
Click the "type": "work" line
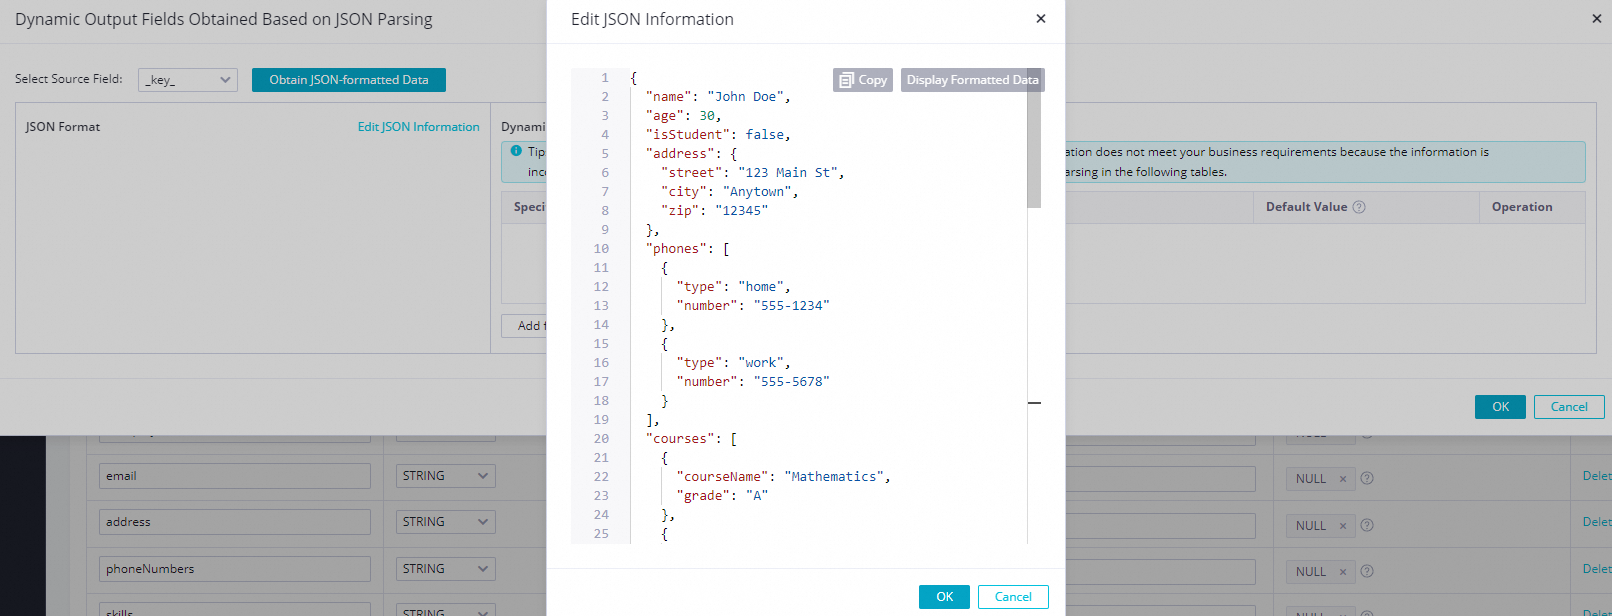[x=734, y=363]
